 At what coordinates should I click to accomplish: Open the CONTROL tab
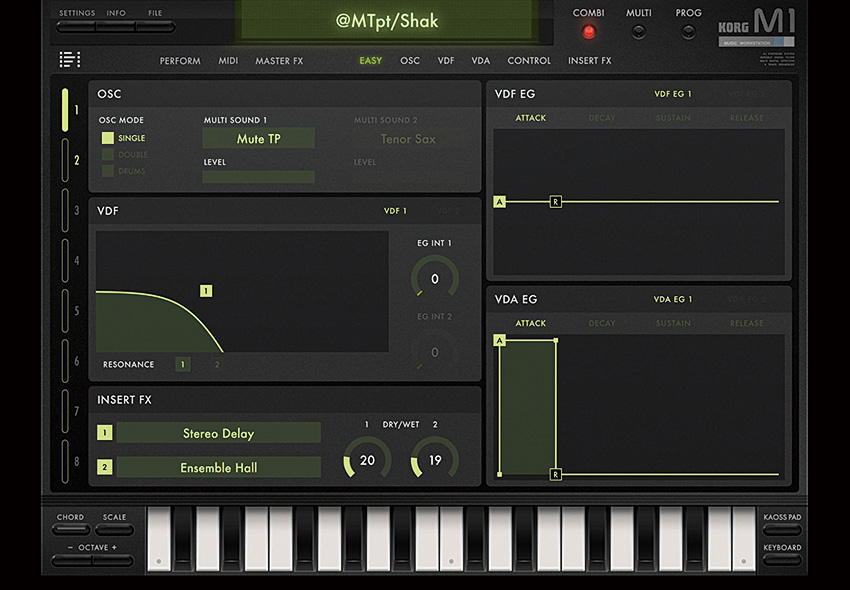[x=529, y=61]
